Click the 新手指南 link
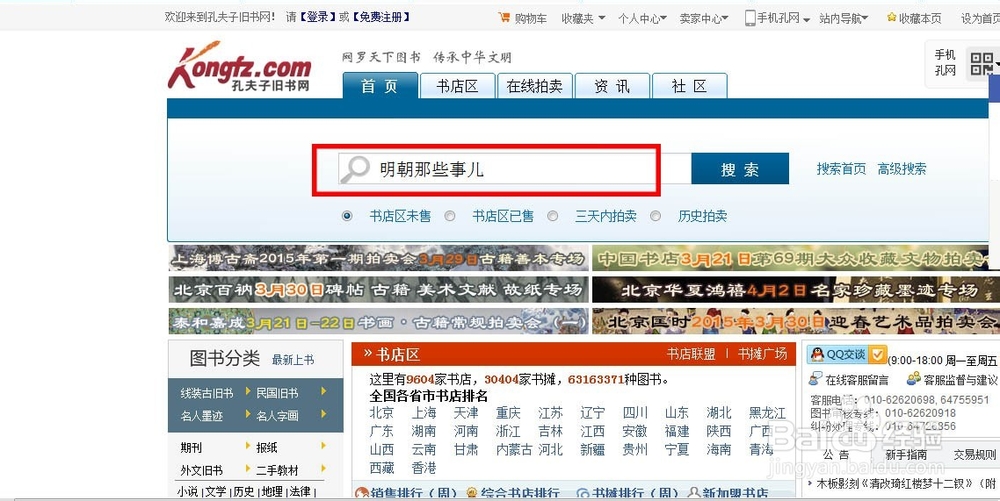The image size is (1000, 501). click(906, 454)
